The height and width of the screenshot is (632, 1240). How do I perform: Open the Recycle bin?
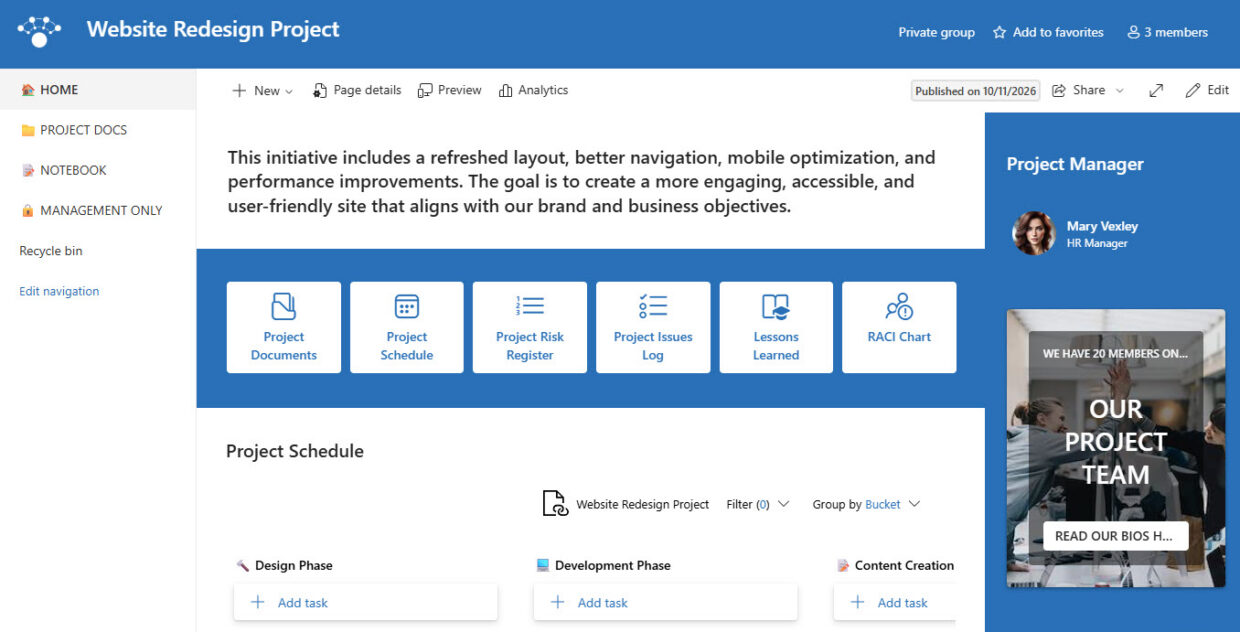[x=51, y=251]
